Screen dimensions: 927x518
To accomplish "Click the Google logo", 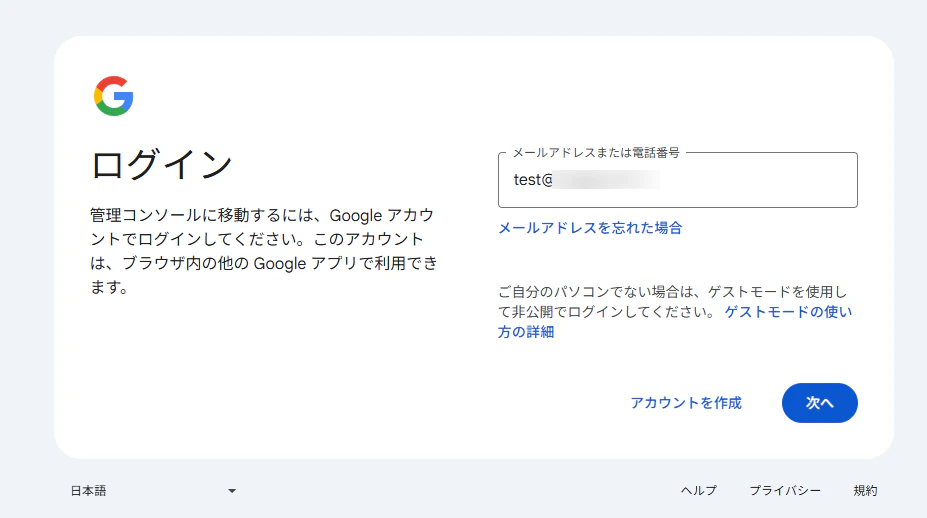I will coord(114,96).
